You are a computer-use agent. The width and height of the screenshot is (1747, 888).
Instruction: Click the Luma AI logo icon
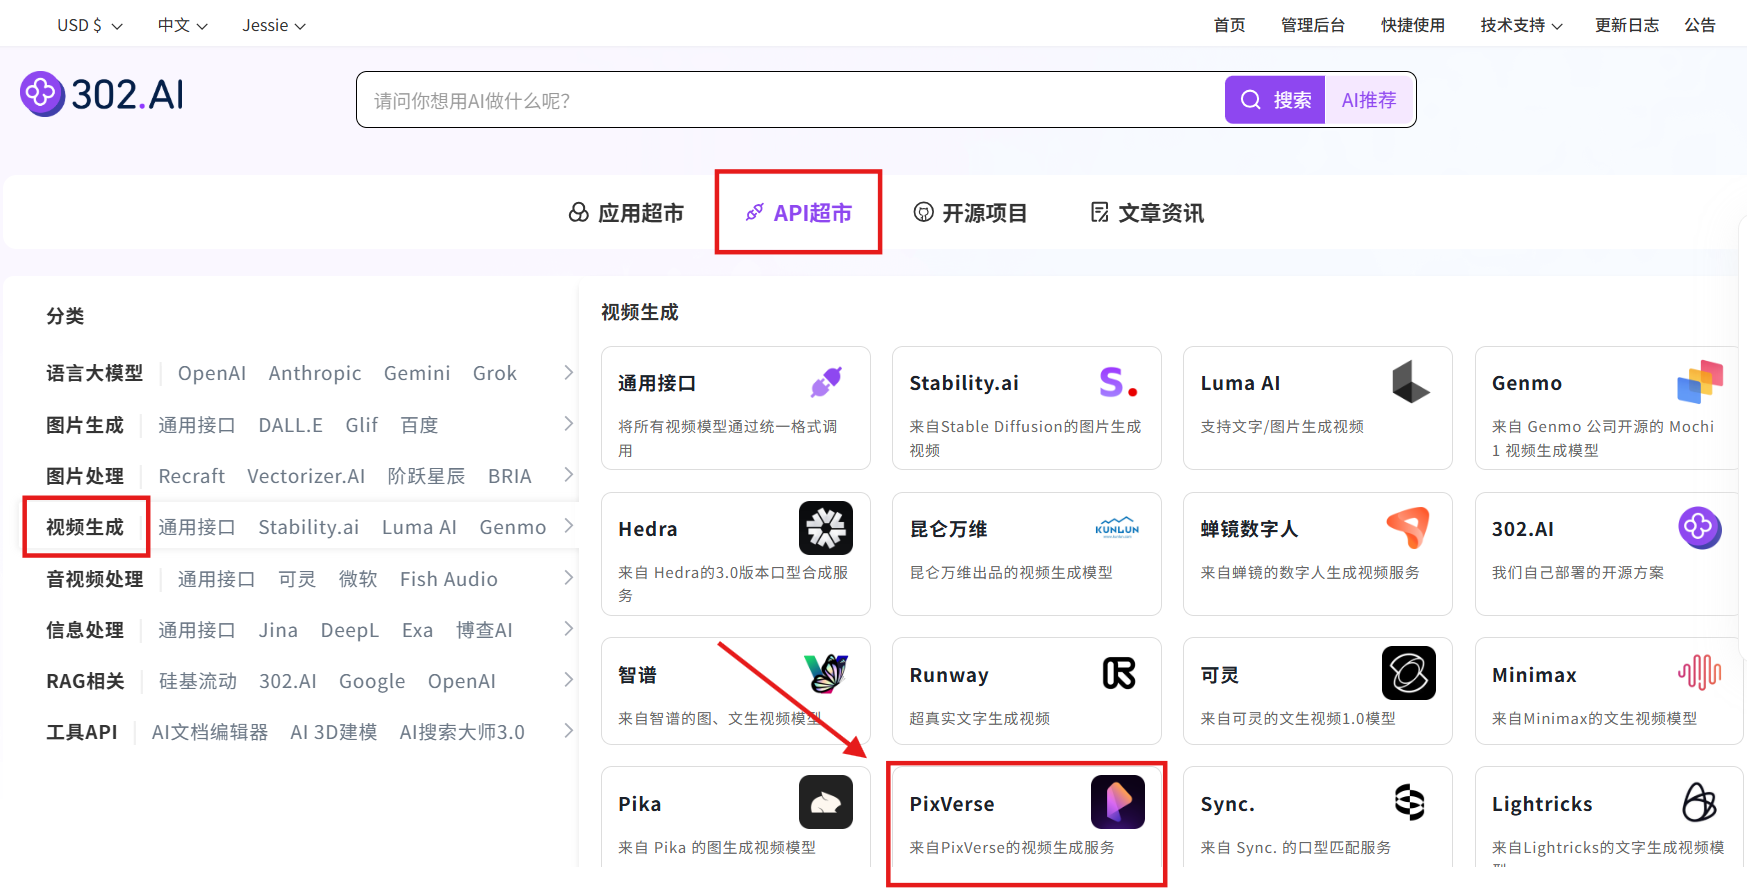coord(1410,382)
